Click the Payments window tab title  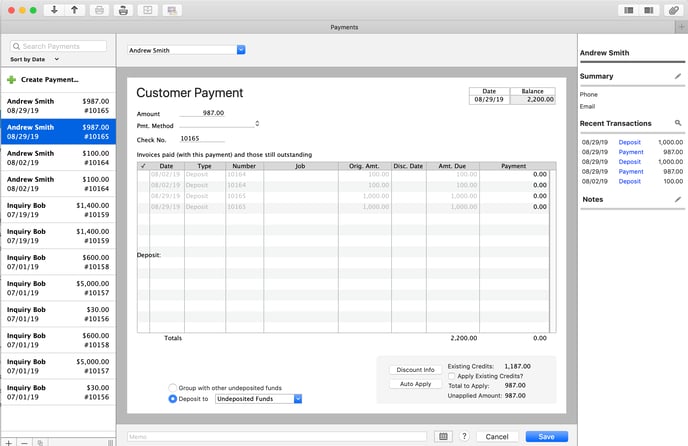pos(344,27)
